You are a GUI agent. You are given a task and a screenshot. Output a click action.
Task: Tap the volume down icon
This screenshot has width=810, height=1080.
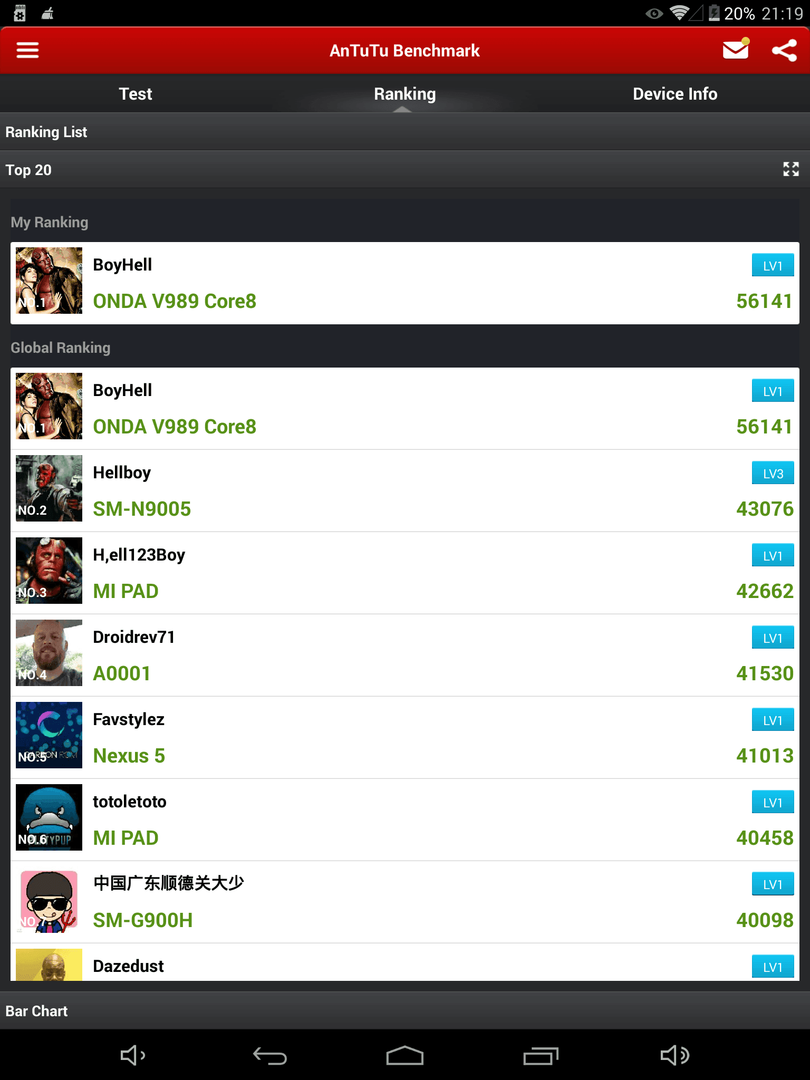[133, 1055]
